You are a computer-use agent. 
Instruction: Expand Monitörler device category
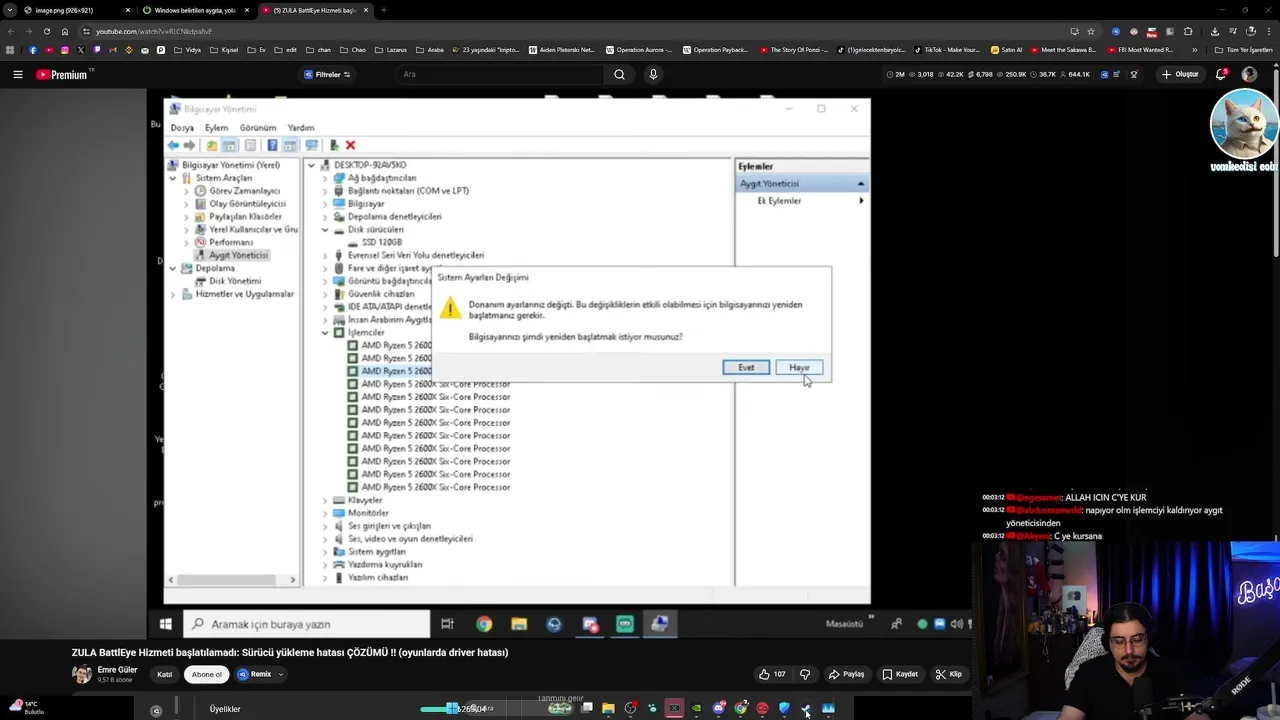325,513
